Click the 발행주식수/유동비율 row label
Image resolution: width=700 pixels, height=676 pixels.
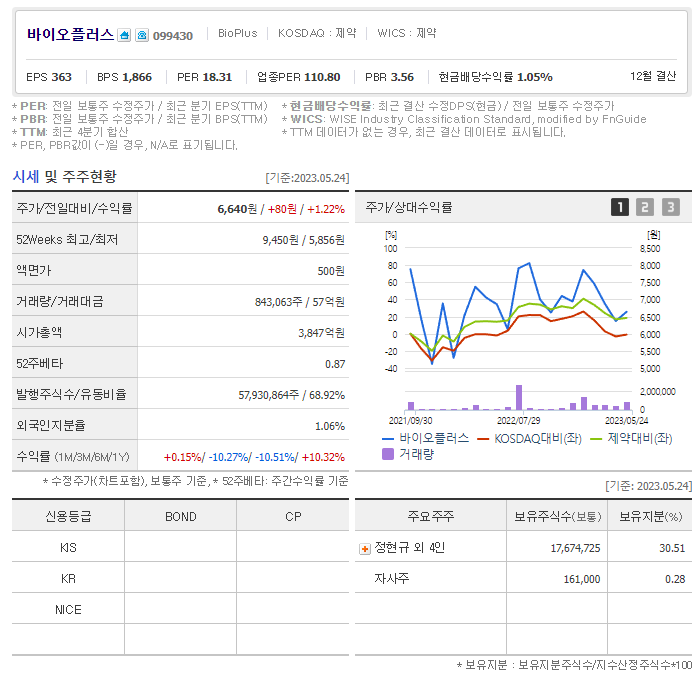71,394
